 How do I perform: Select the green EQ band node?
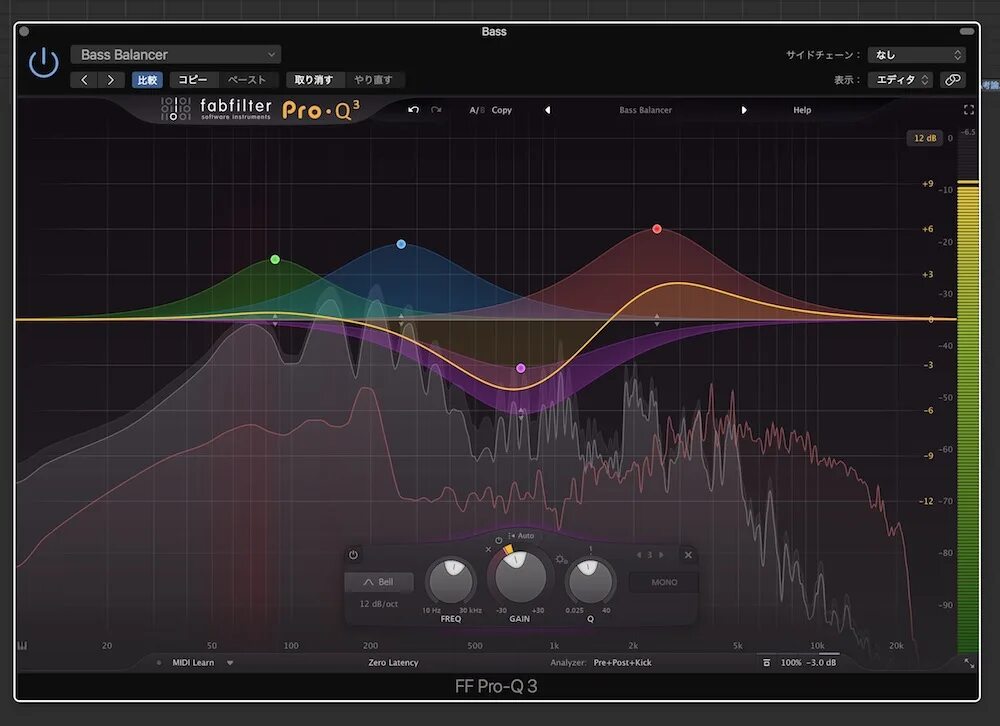click(275, 260)
